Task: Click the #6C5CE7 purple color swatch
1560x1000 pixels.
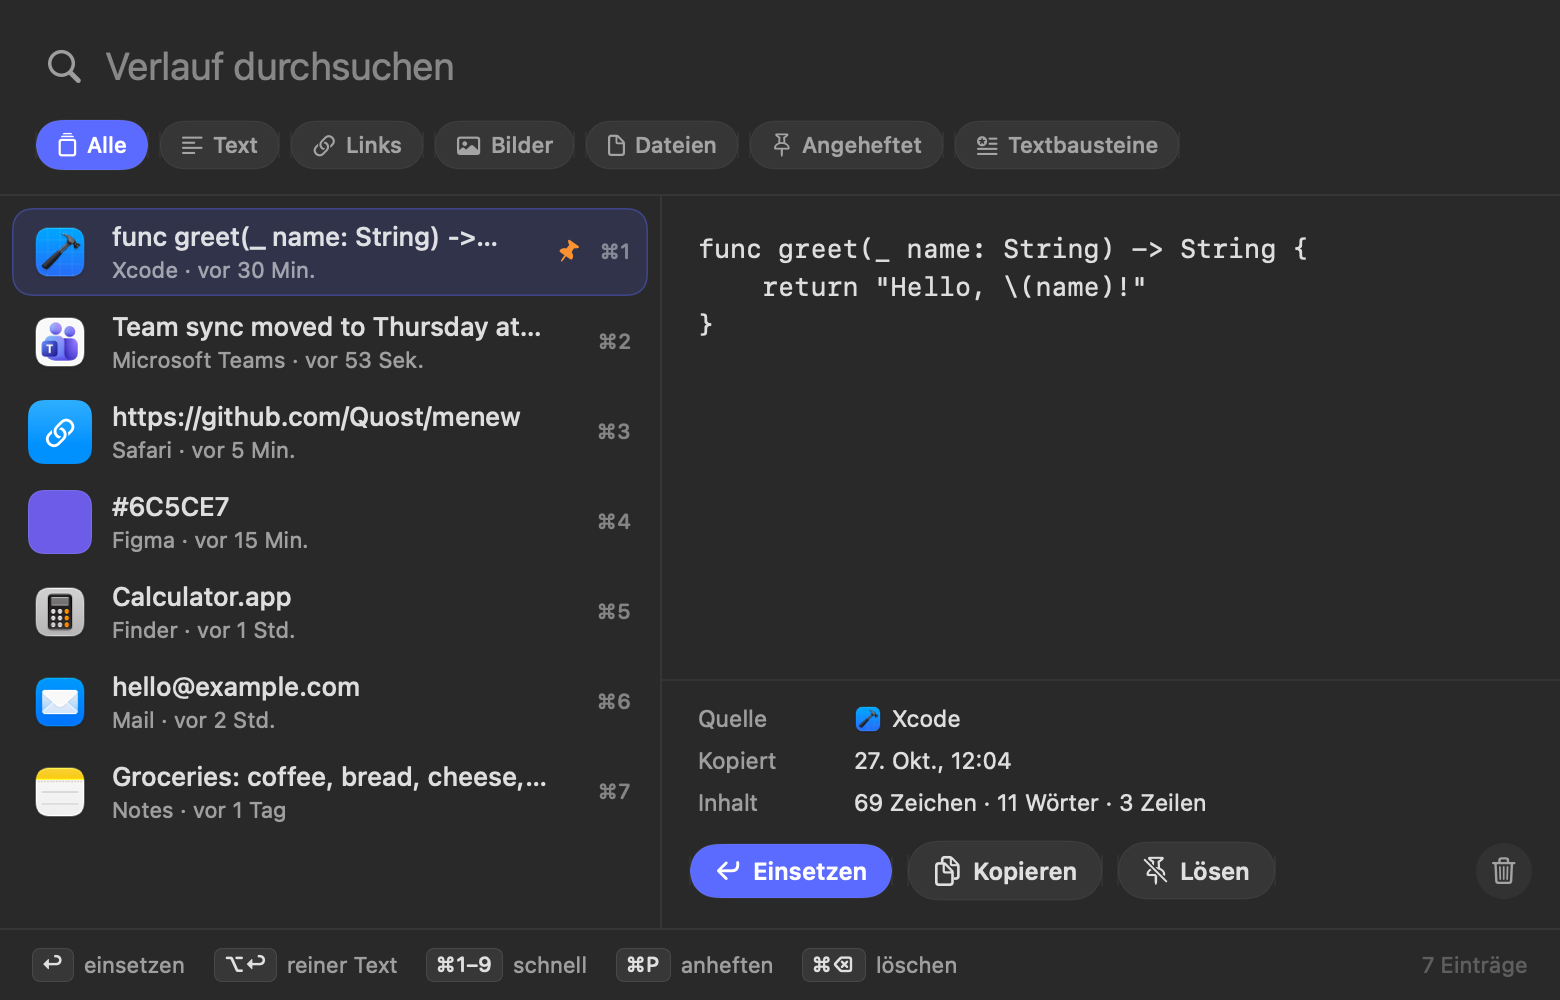Action: pyautogui.click(x=60, y=522)
